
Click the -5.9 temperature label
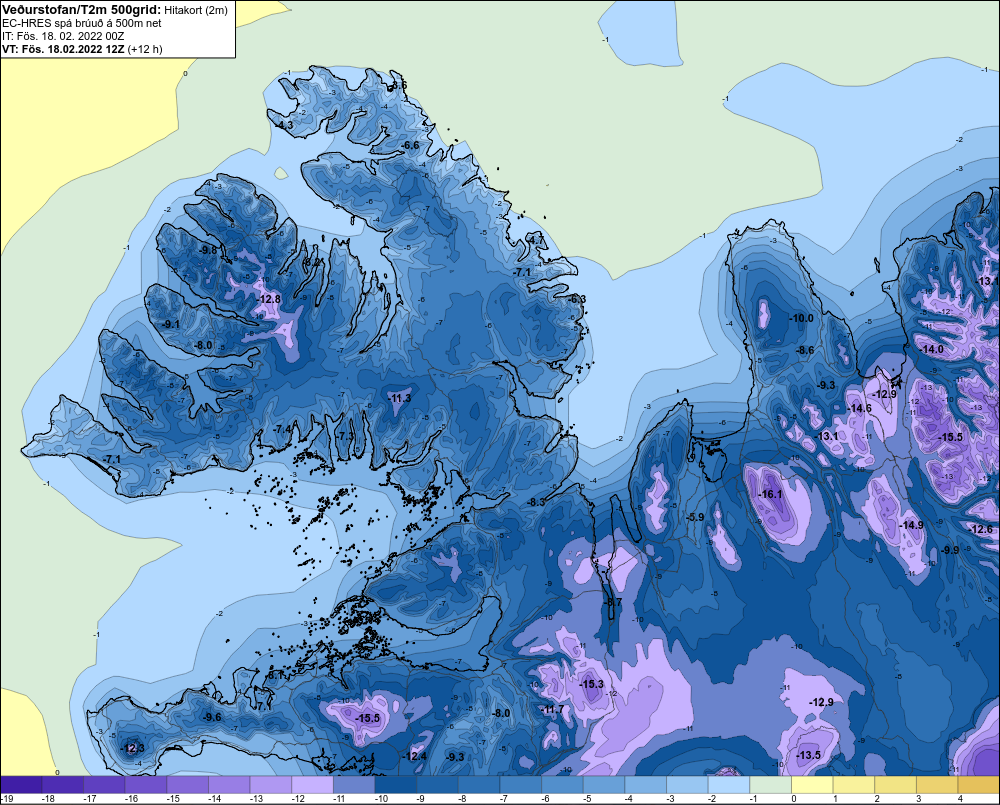[x=695, y=517]
